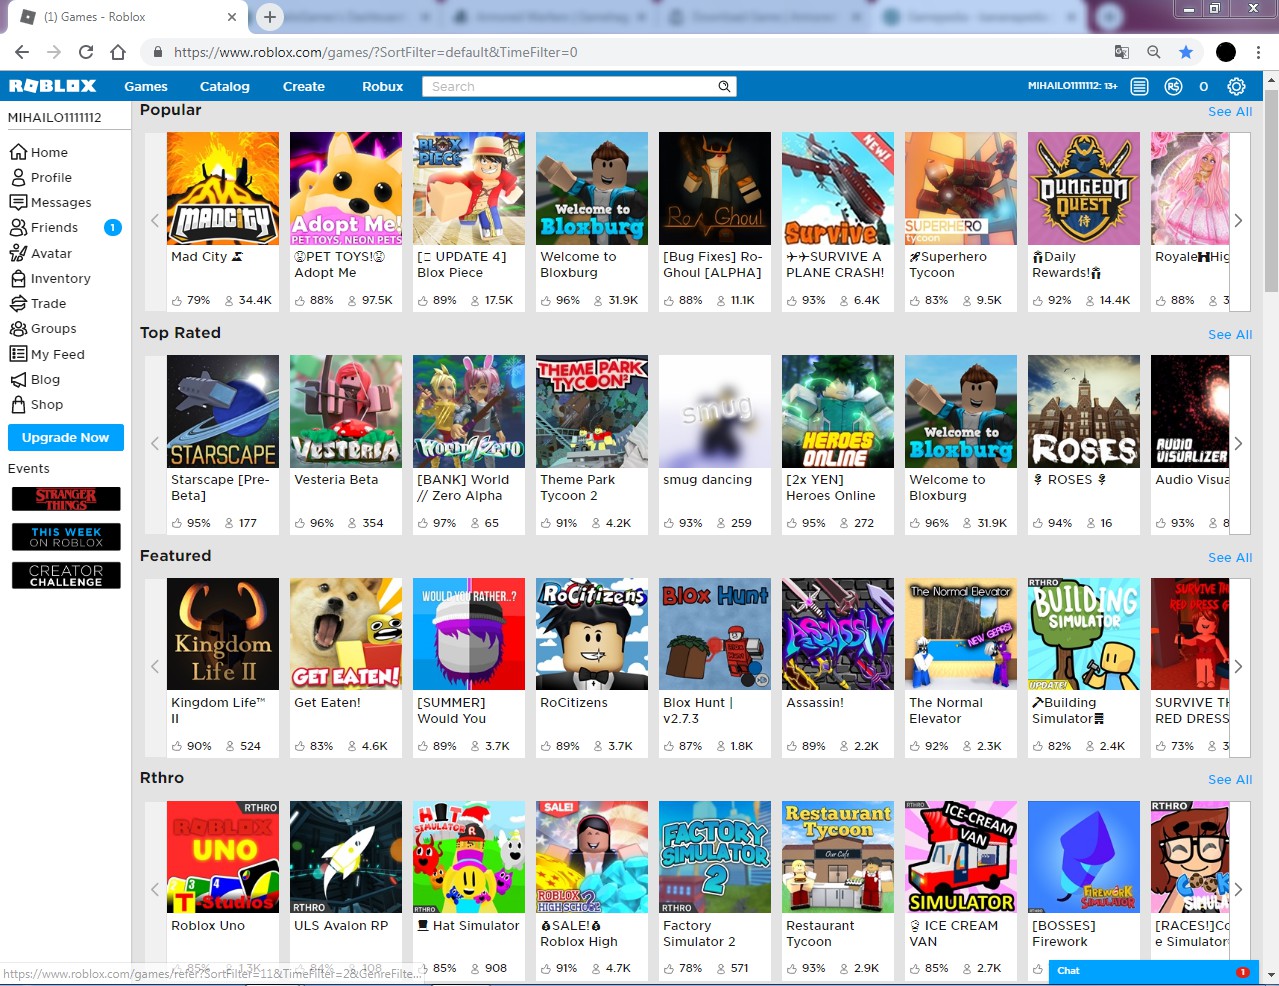The height and width of the screenshot is (986, 1279).
Task: Reload the page with refresh icon
Action: (86, 52)
